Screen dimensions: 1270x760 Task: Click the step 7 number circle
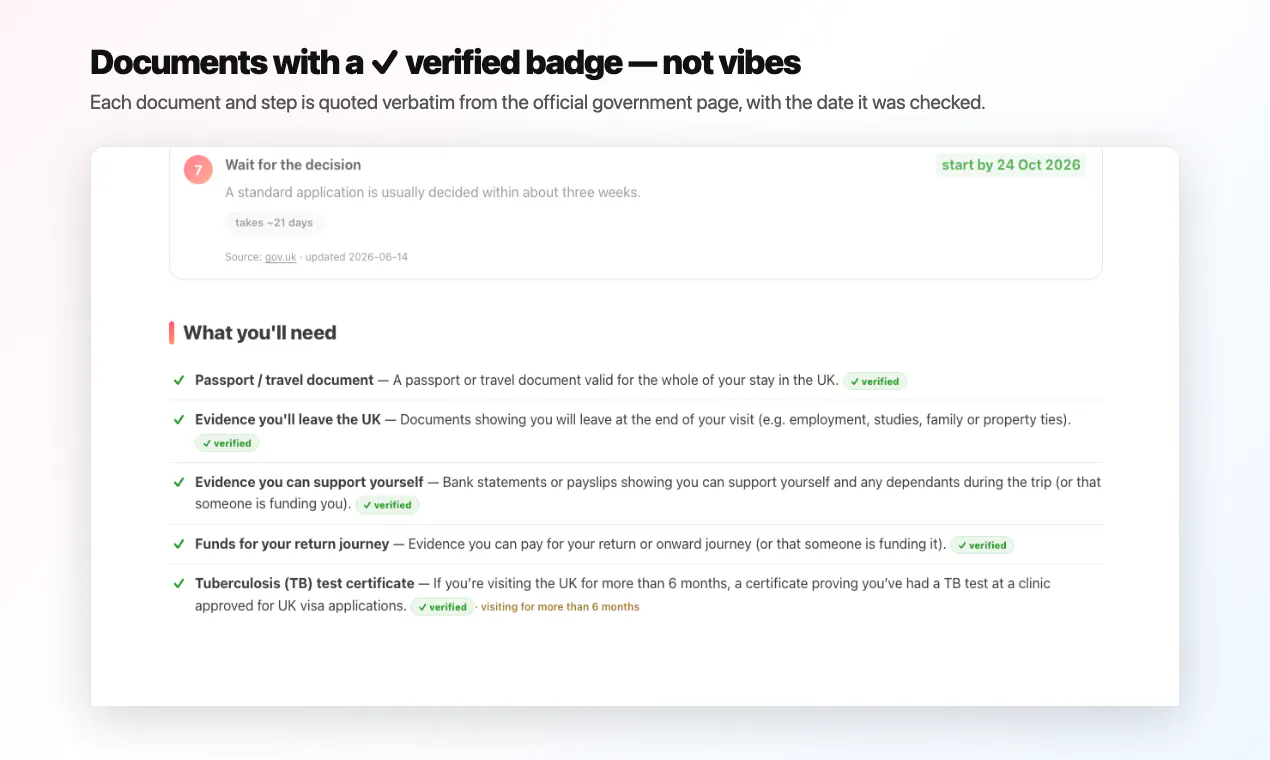pyautogui.click(x=198, y=170)
